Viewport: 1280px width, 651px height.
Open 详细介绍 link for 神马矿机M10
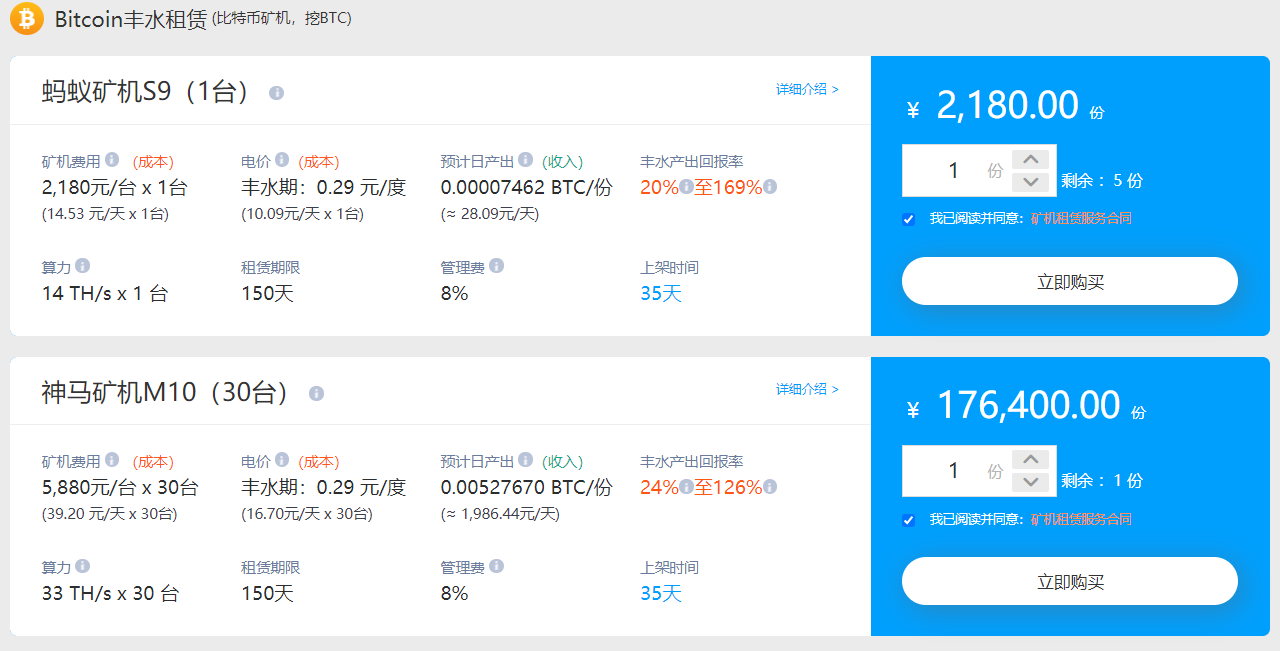(x=807, y=389)
